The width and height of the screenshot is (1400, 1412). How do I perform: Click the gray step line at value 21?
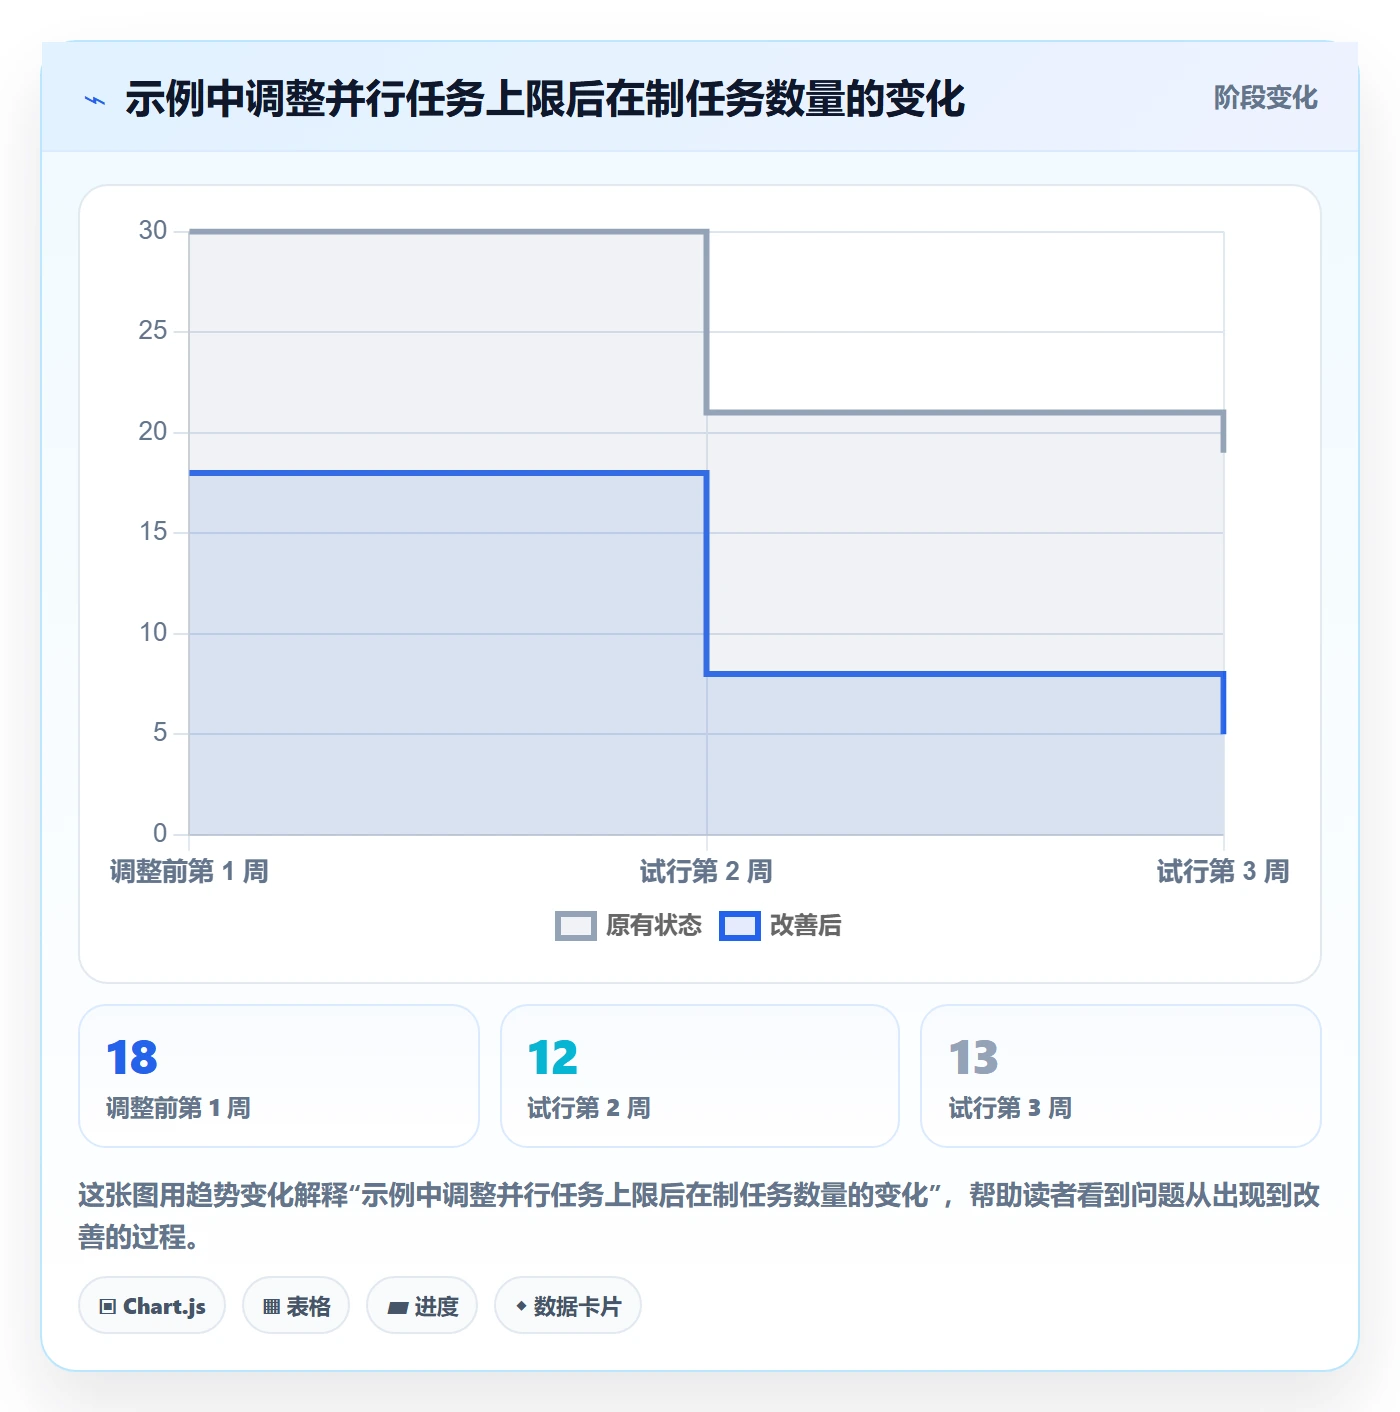click(x=965, y=412)
